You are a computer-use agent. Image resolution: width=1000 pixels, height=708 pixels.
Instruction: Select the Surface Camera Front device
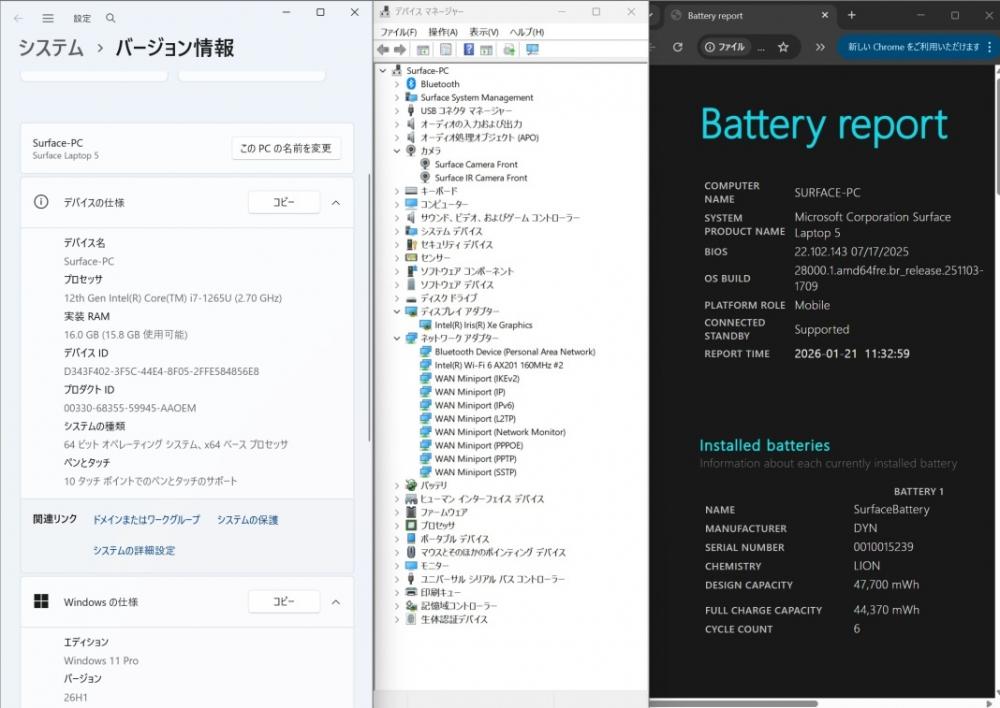click(476, 164)
